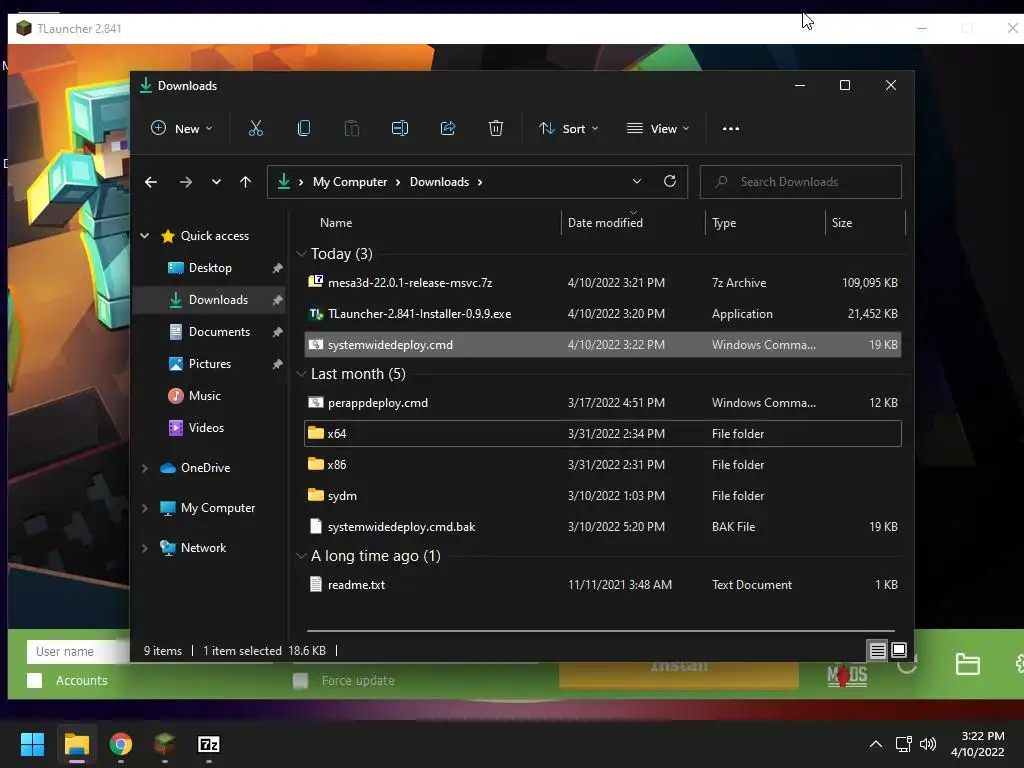1024x768 pixels.
Task: Expand Network tree node chevron
Action: pyautogui.click(x=145, y=548)
